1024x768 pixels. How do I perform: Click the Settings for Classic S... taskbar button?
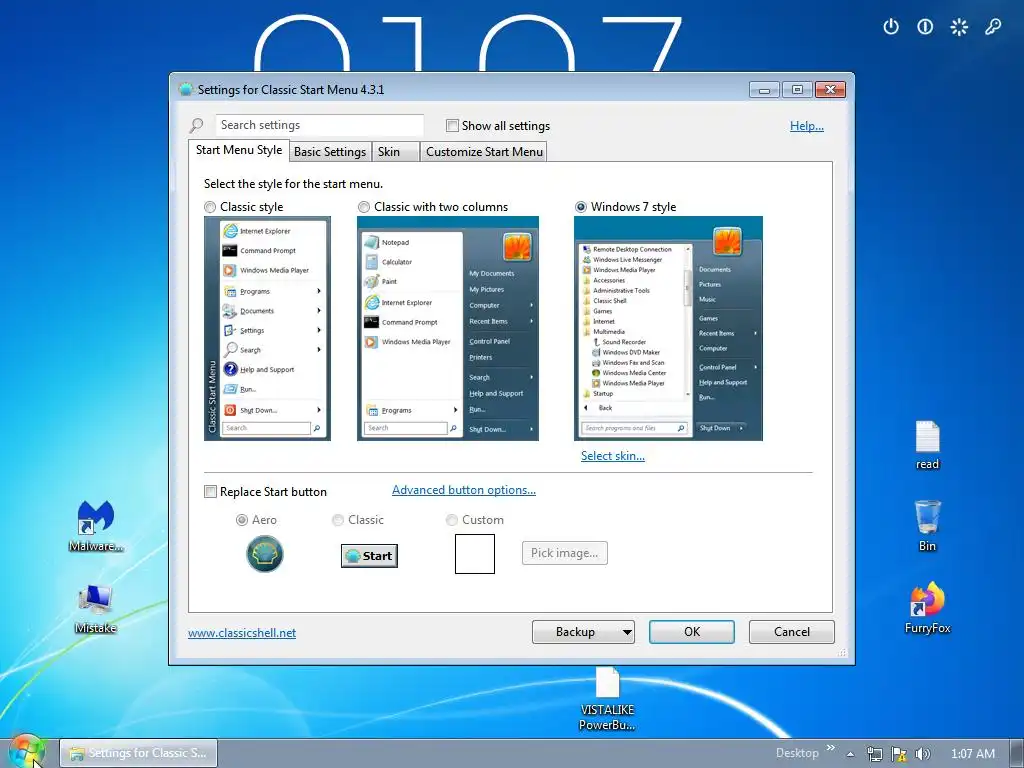click(138, 753)
